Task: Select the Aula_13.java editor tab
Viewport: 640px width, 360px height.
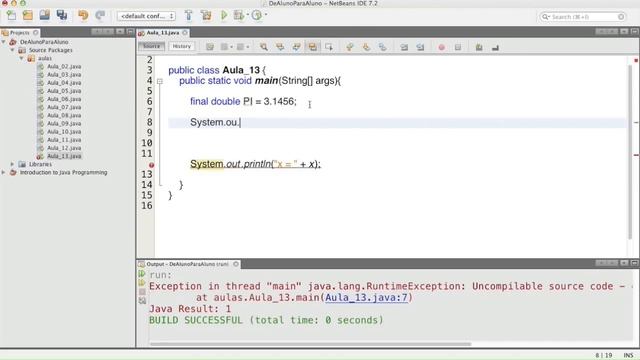Action: coord(162,32)
